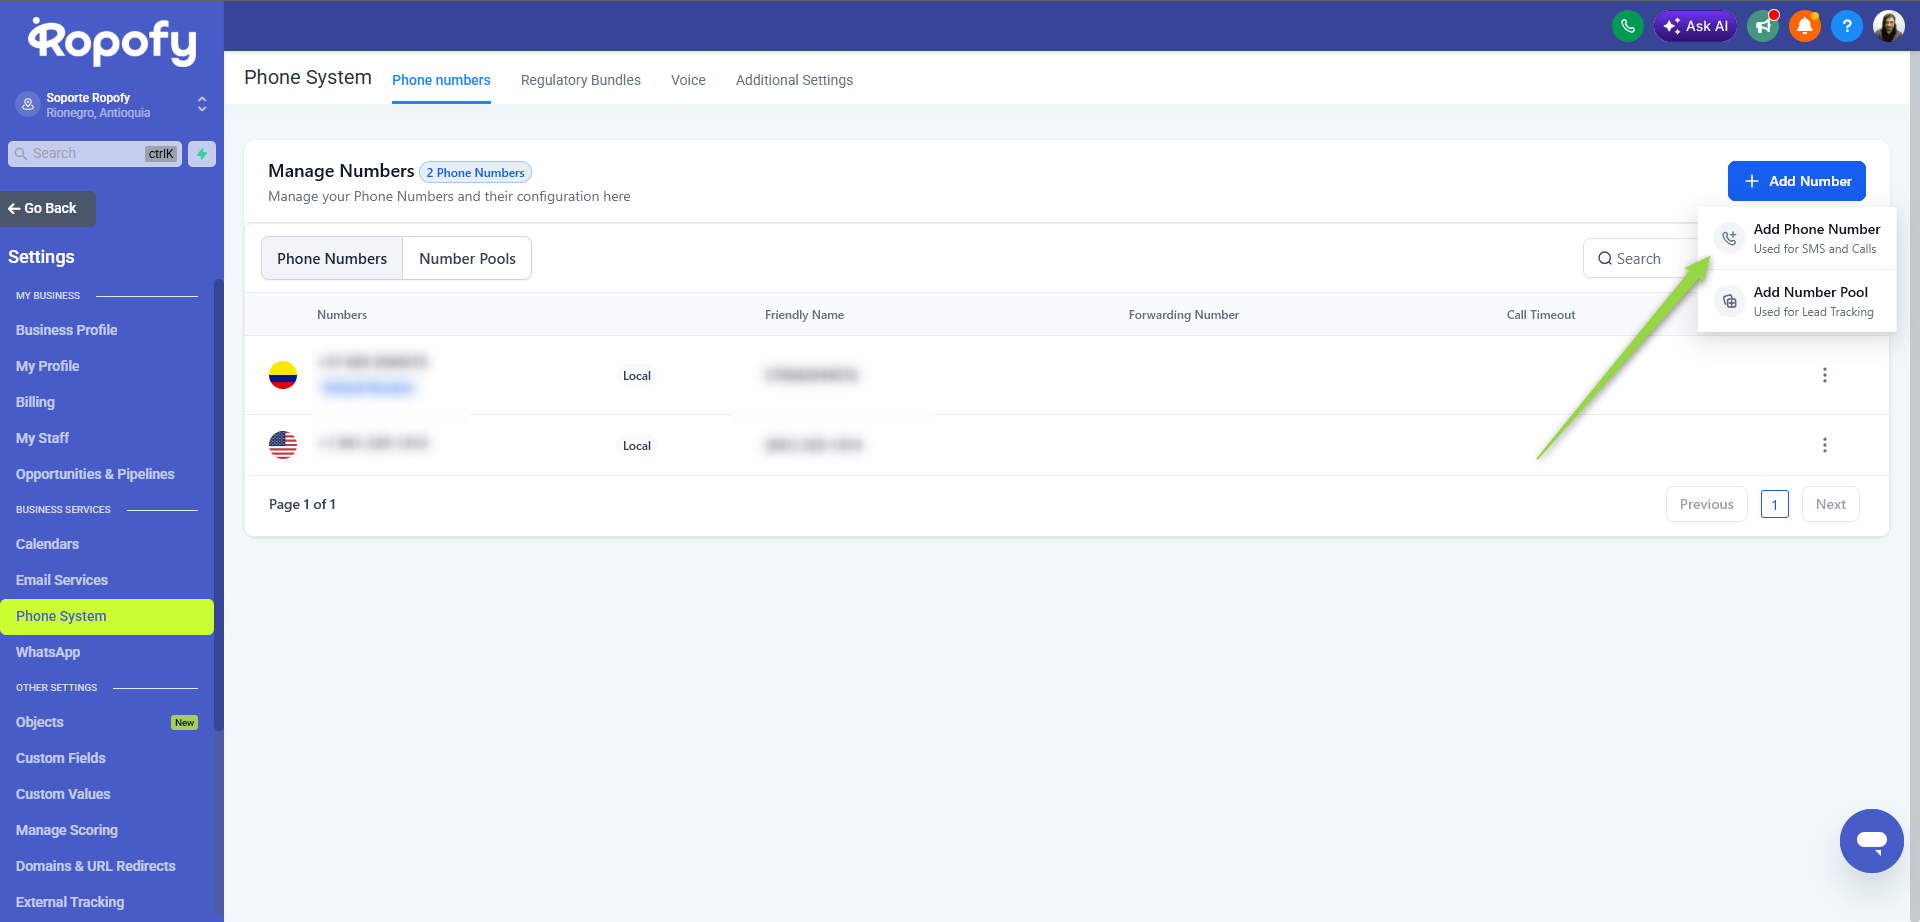Switch to the Regulatory Bundles tab
This screenshot has height=922, width=1920.
pos(580,80)
